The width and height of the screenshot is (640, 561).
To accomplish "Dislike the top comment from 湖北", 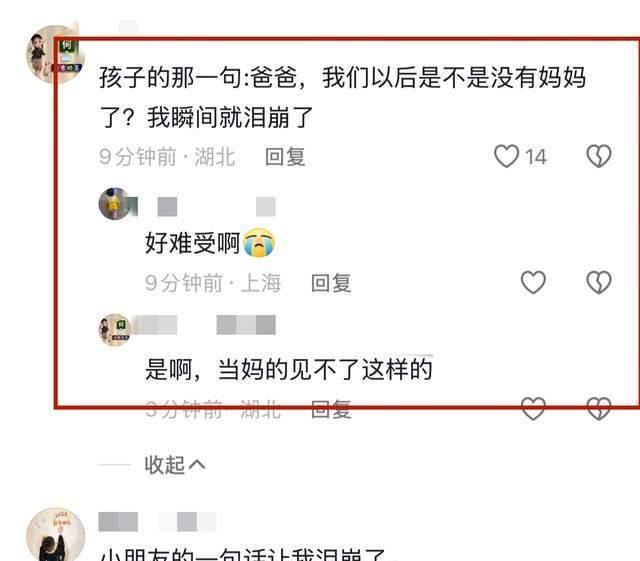I will coord(599,156).
